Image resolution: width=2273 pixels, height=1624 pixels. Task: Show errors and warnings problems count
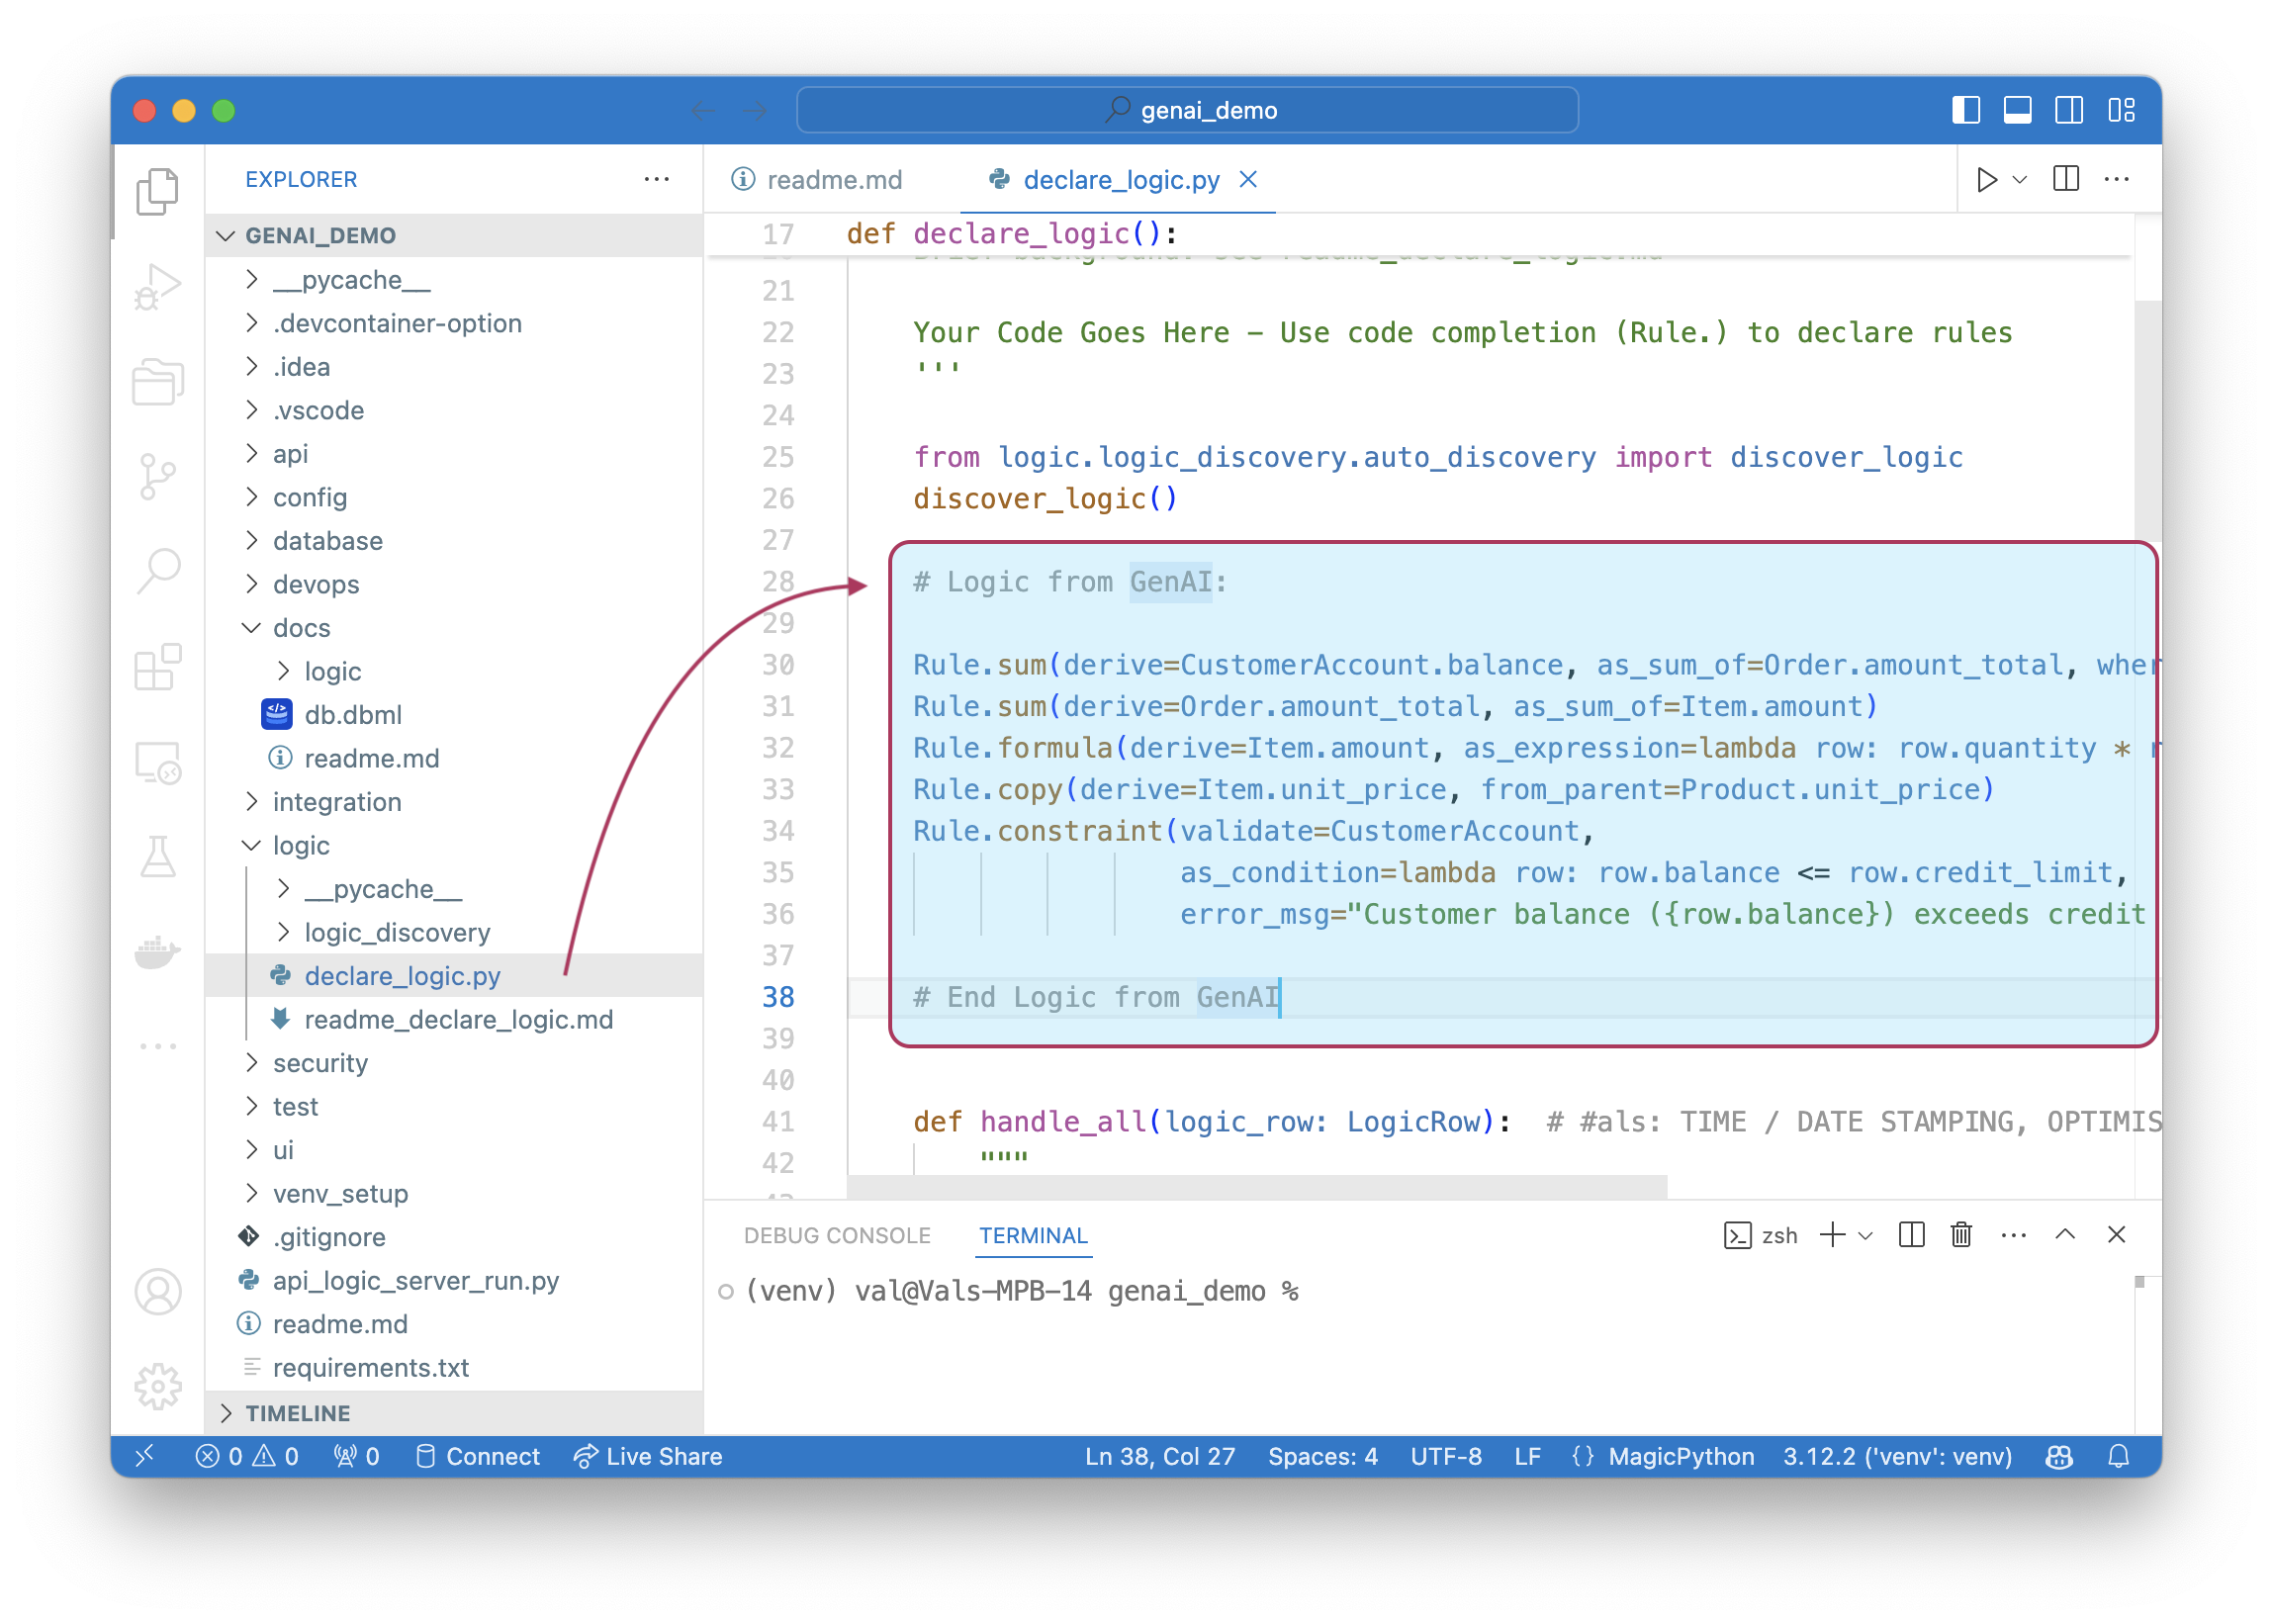point(247,1457)
